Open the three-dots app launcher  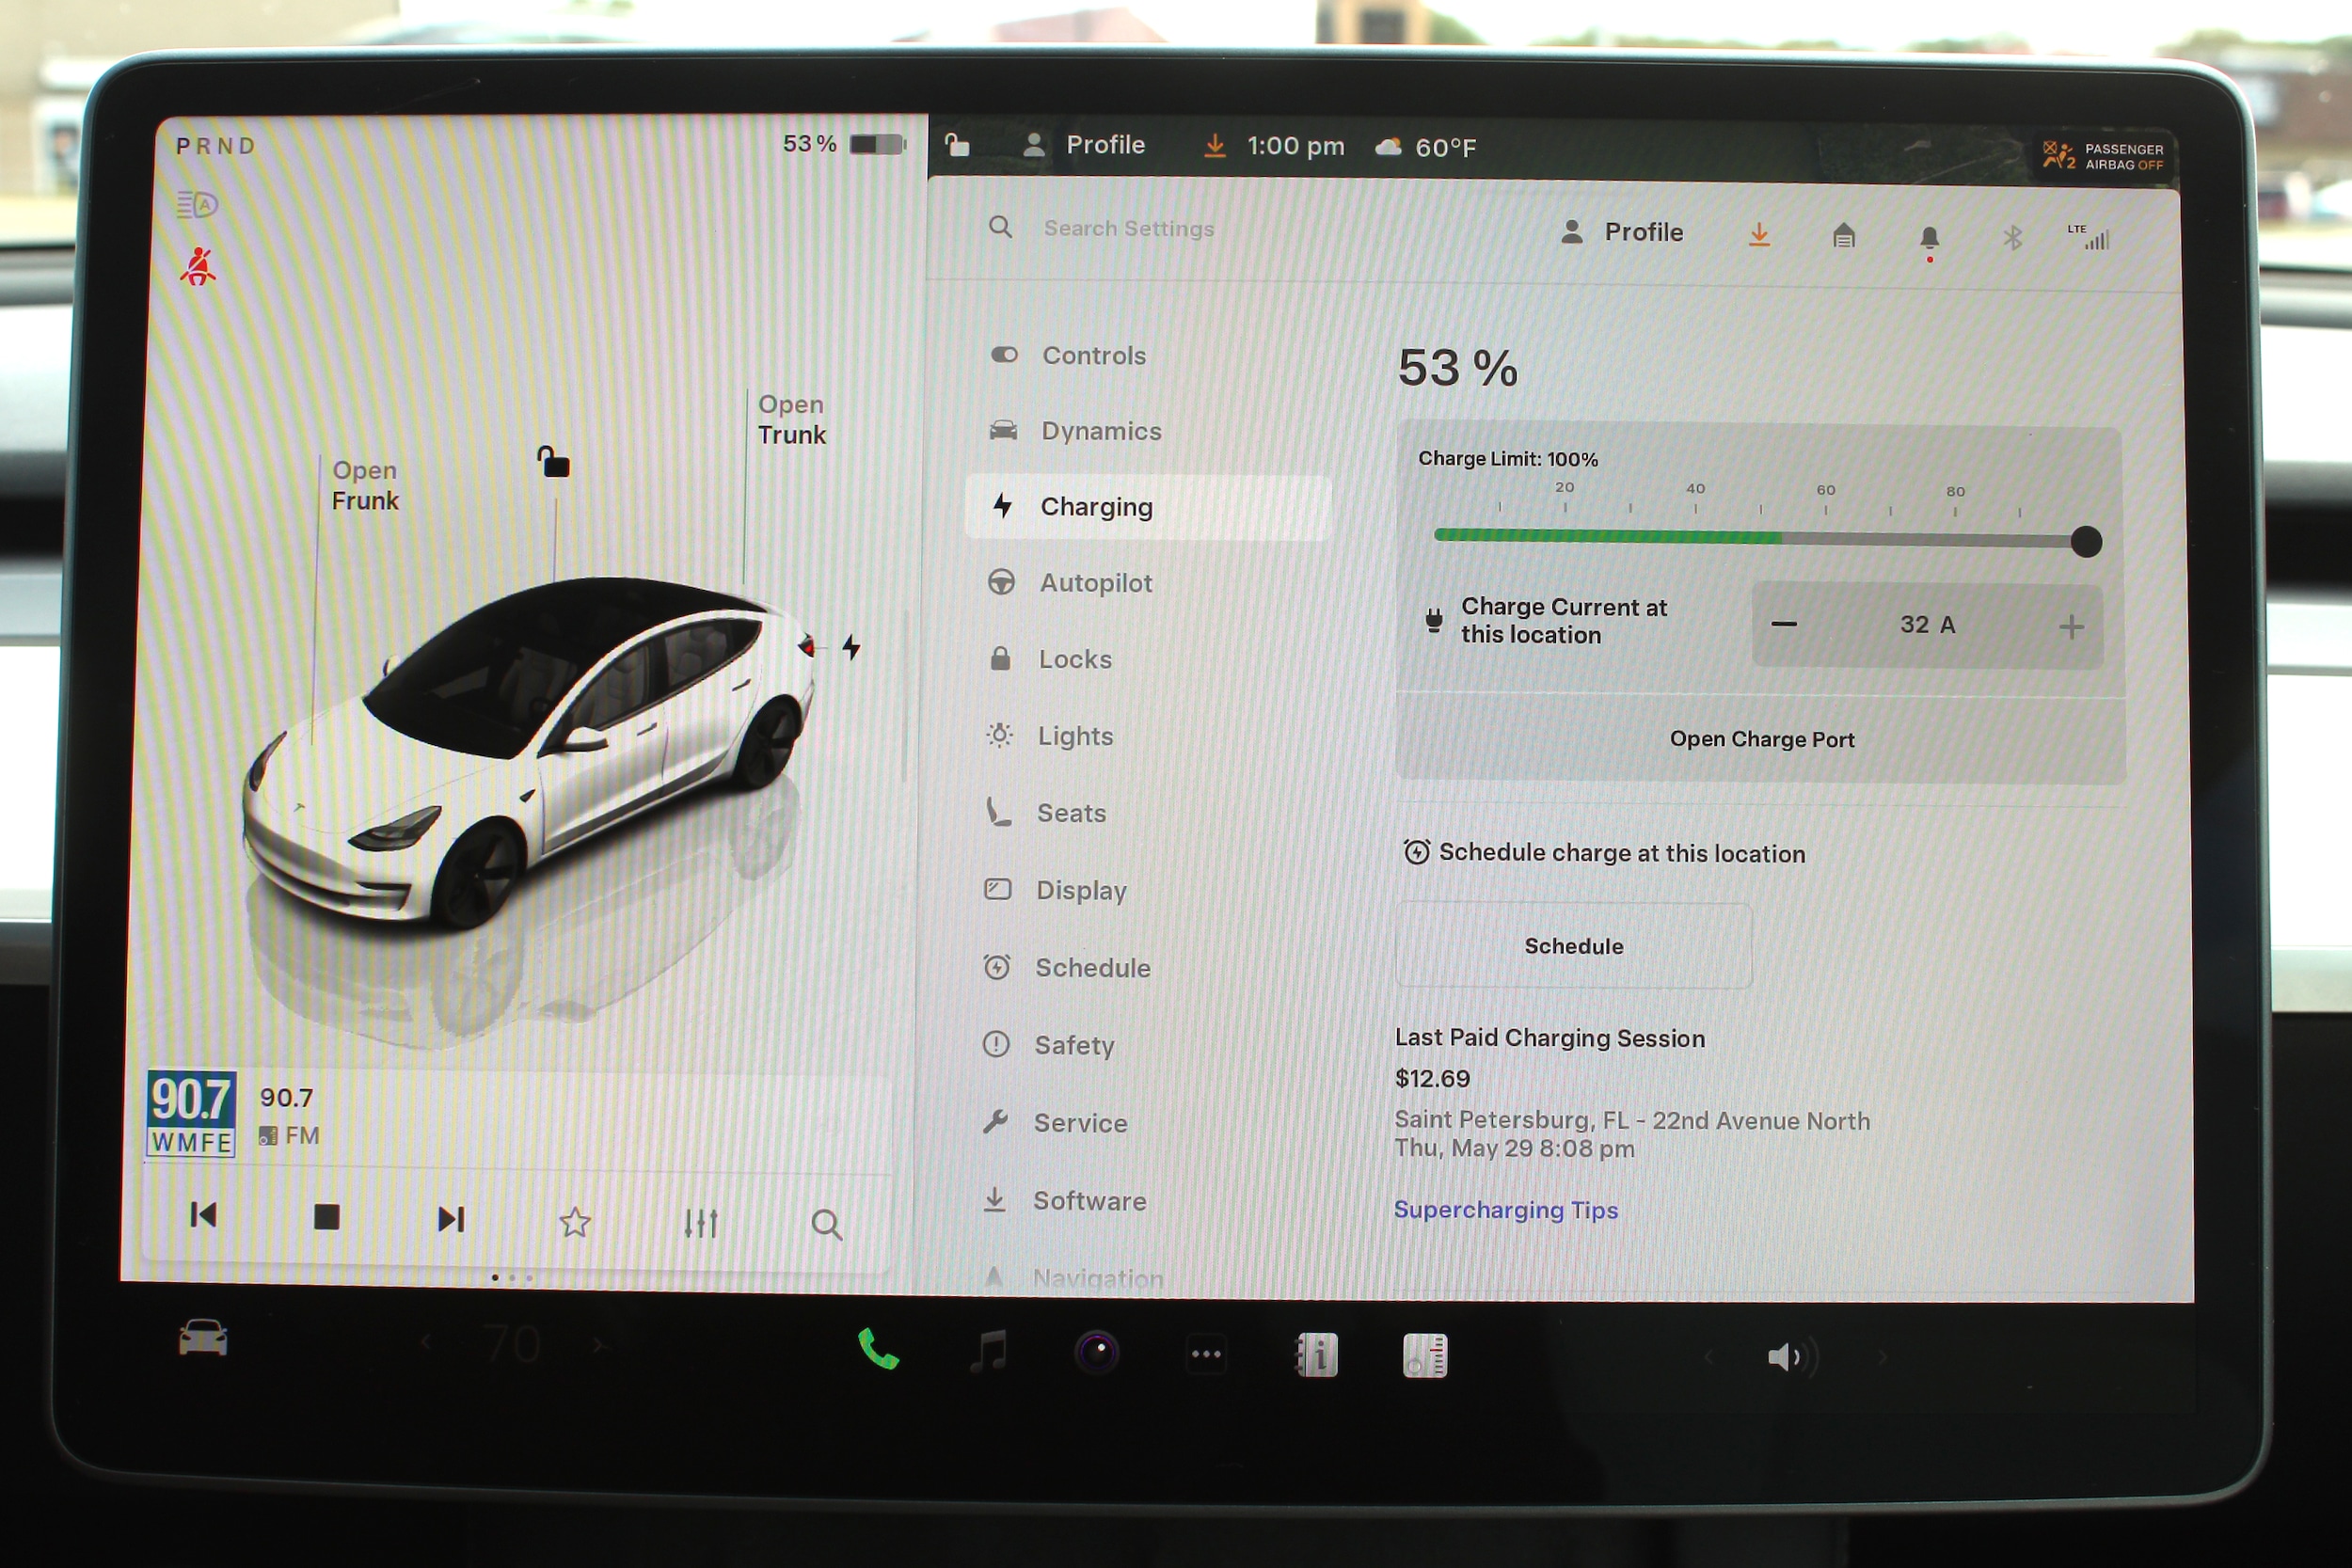click(1206, 1355)
